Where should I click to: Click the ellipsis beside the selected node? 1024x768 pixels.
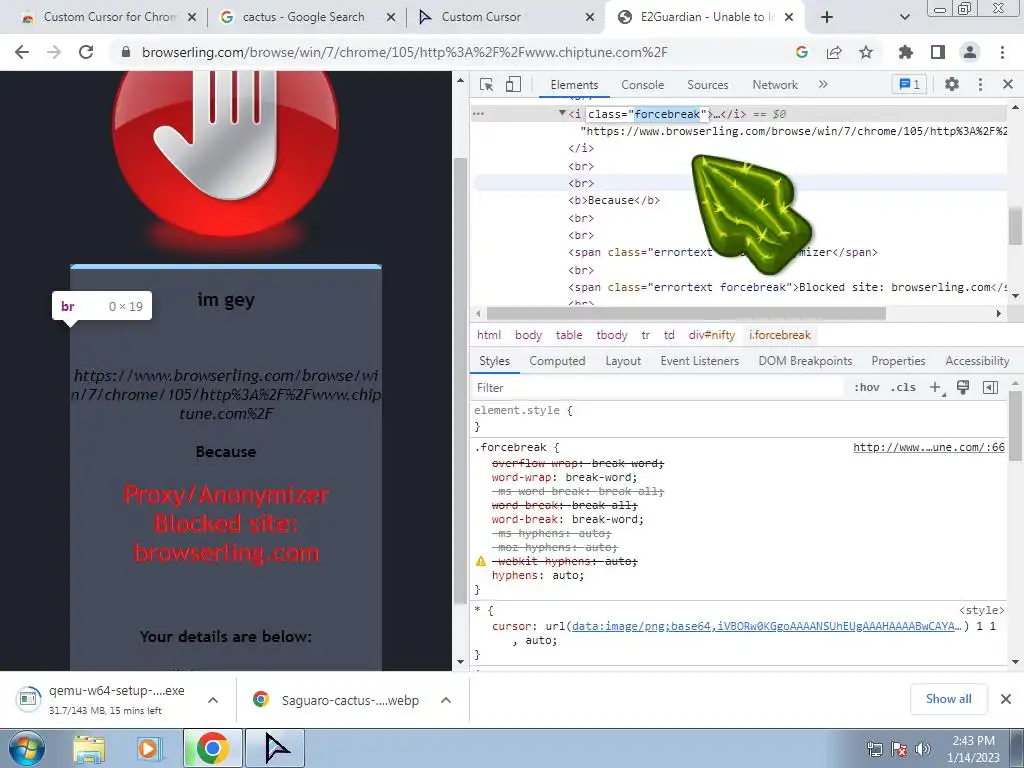478,114
